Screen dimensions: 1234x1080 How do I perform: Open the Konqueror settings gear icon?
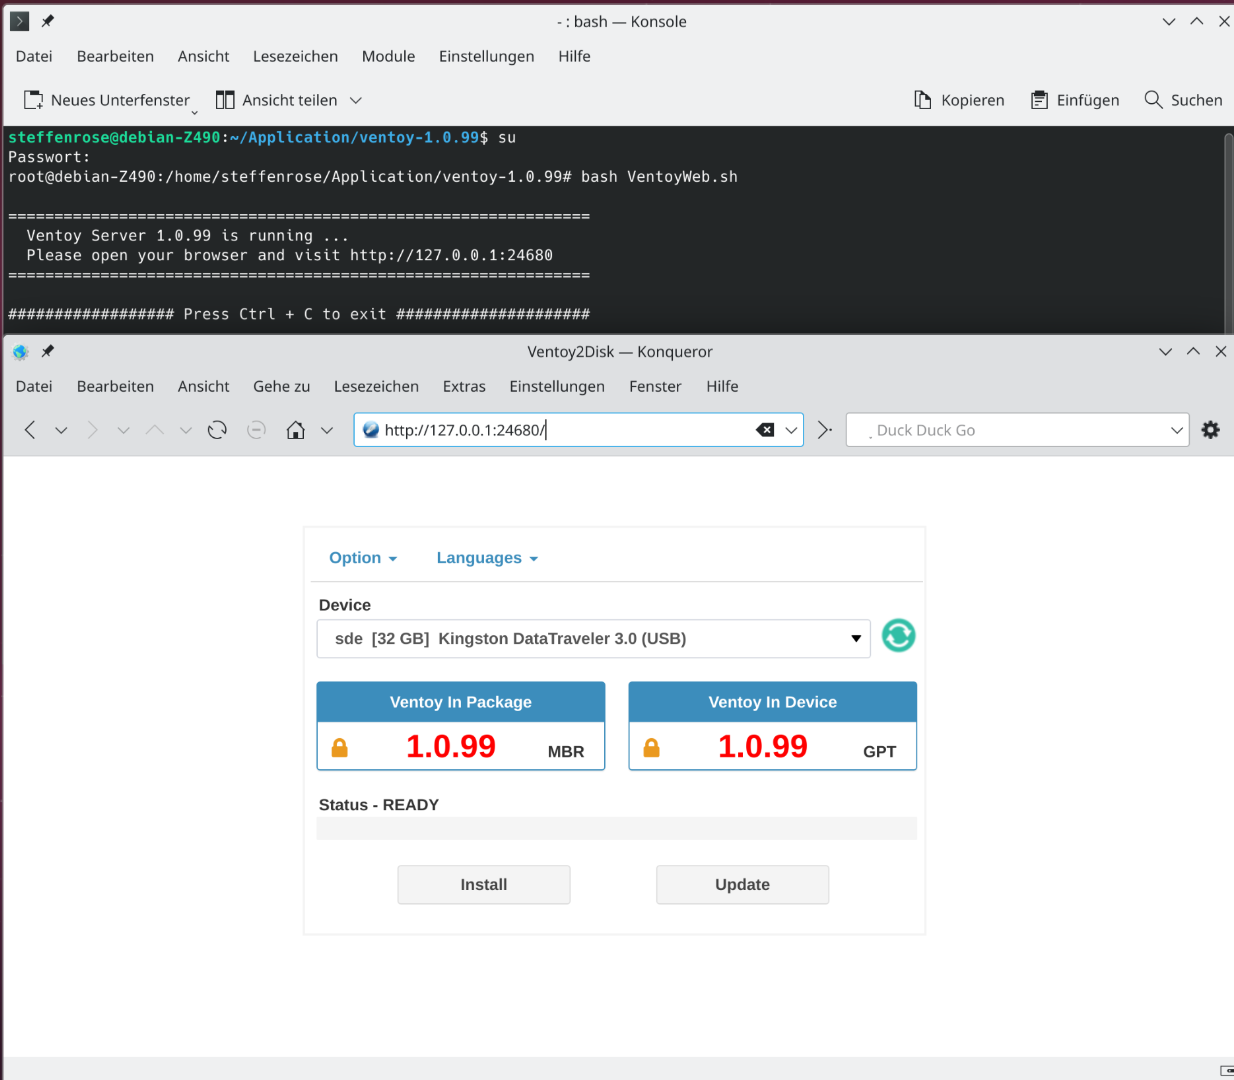point(1210,430)
